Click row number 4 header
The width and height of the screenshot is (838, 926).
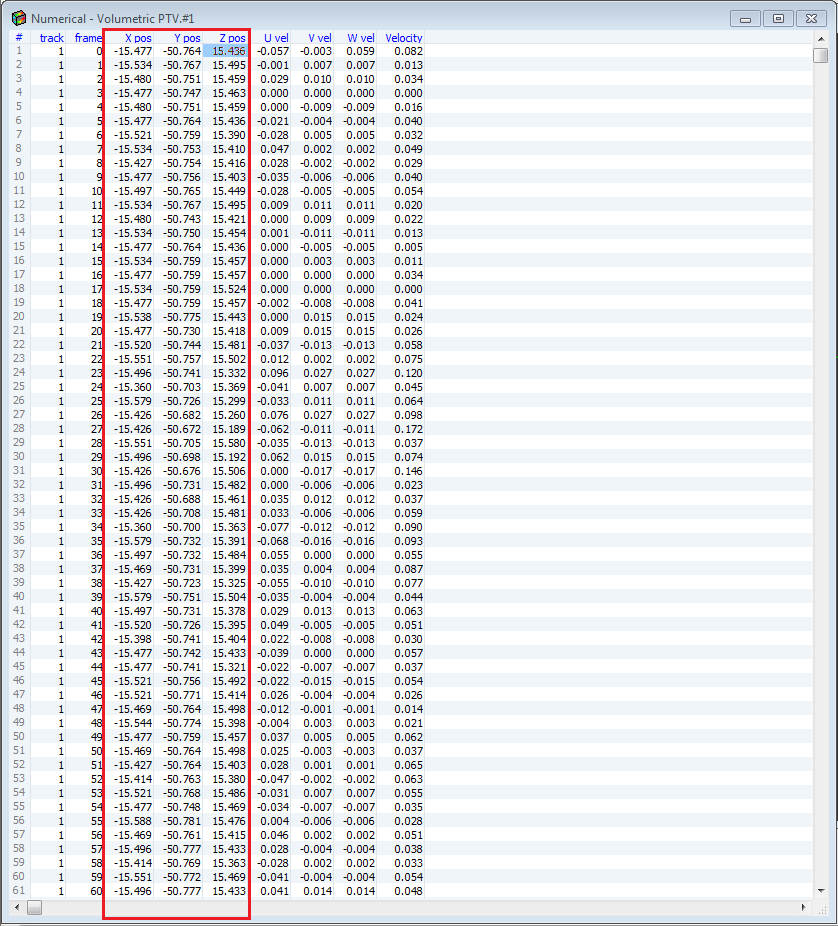pyautogui.click(x=19, y=93)
